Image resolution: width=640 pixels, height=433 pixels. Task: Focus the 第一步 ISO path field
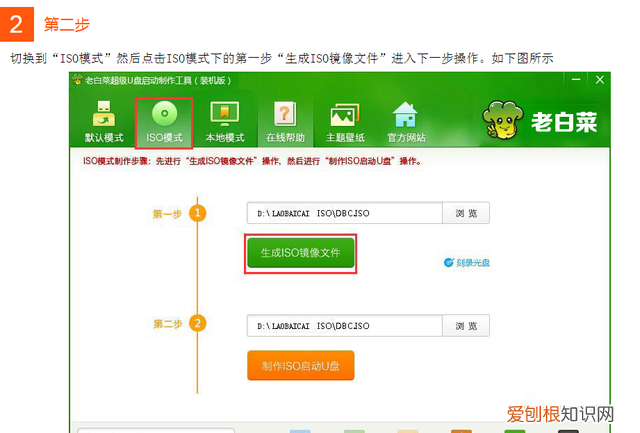pyautogui.click(x=344, y=213)
